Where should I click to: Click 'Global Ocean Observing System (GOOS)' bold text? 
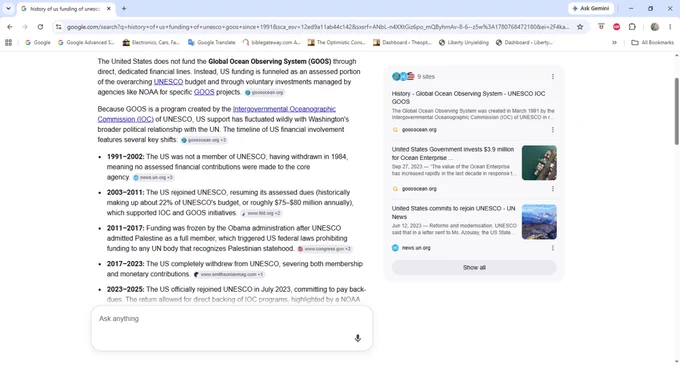(269, 62)
